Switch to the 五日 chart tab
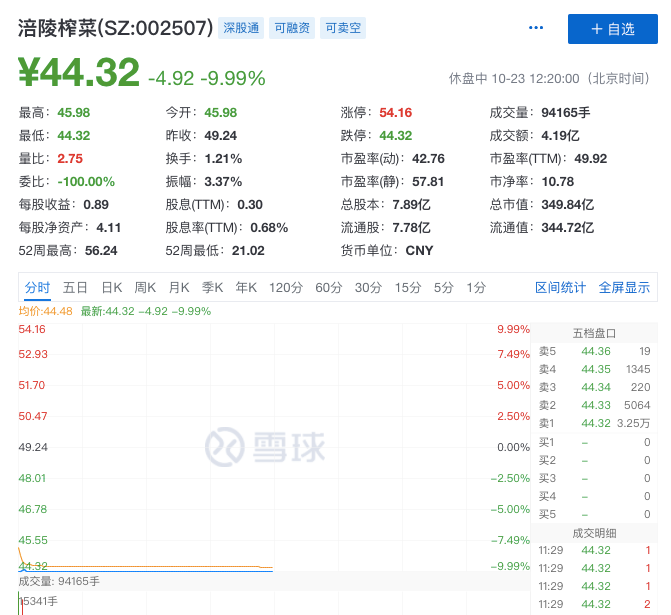The width and height of the screenshot is (671, 615). 75,288
